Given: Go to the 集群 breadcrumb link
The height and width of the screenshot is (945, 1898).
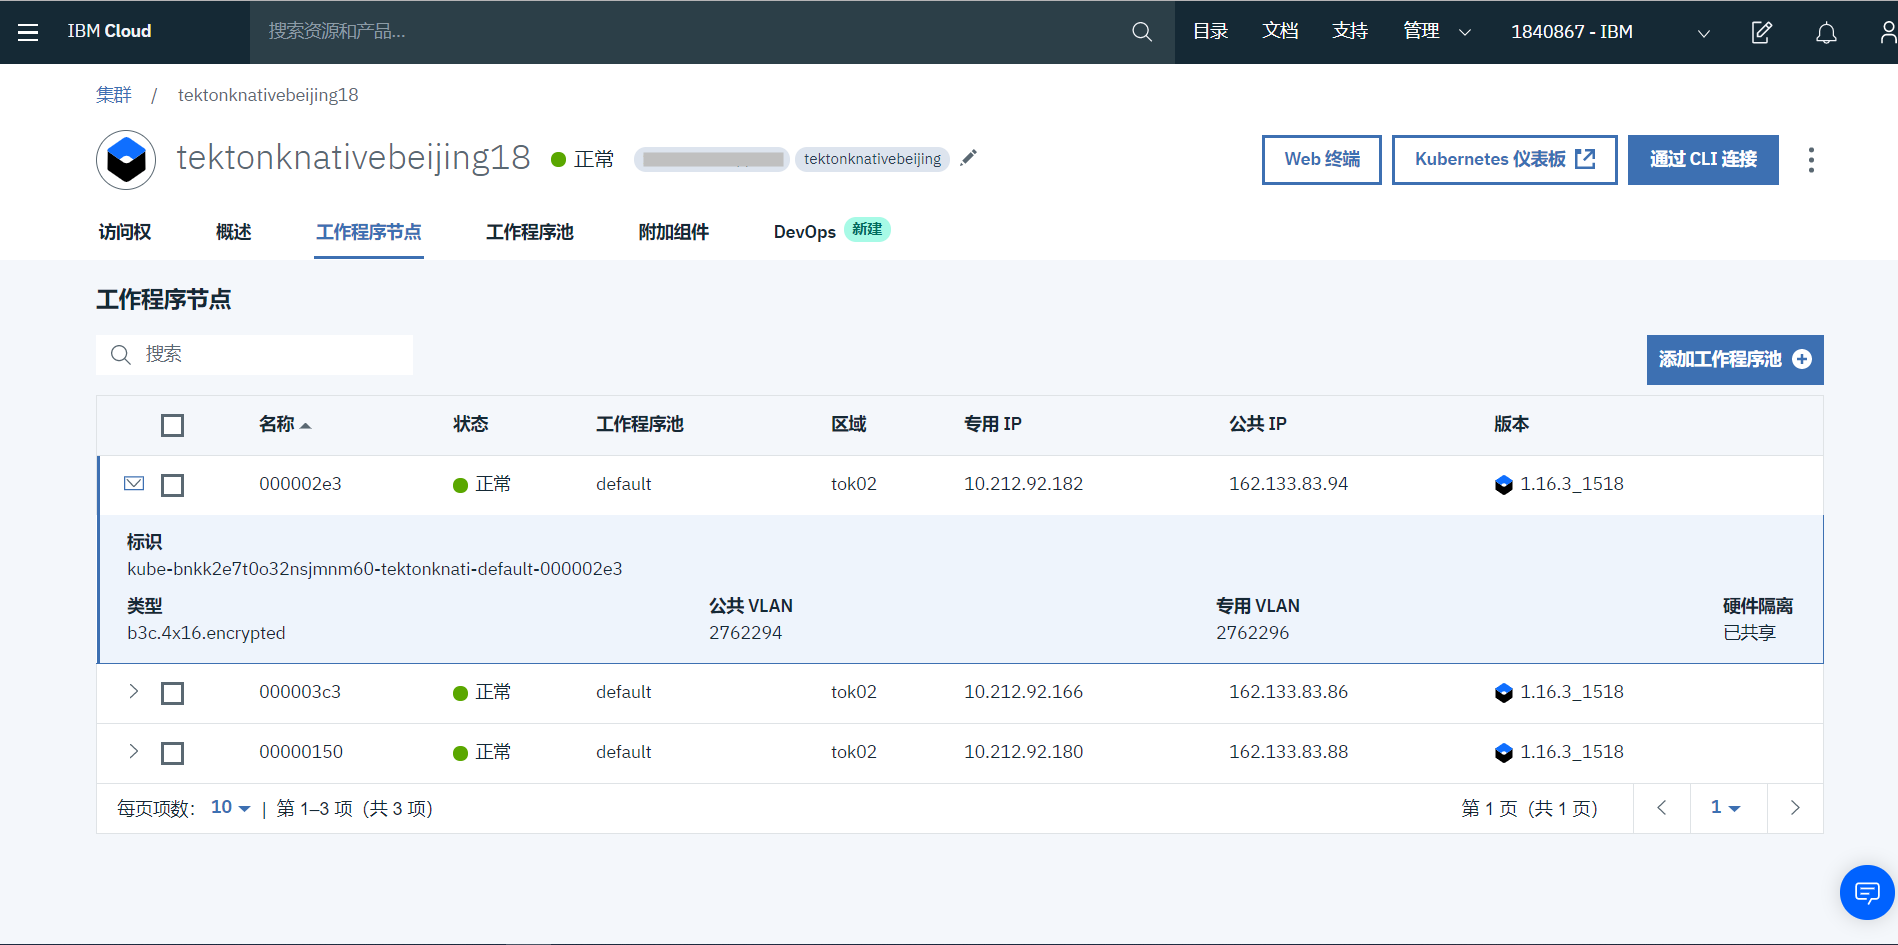Looking at the screenshot, I should [x=114, y=95].
